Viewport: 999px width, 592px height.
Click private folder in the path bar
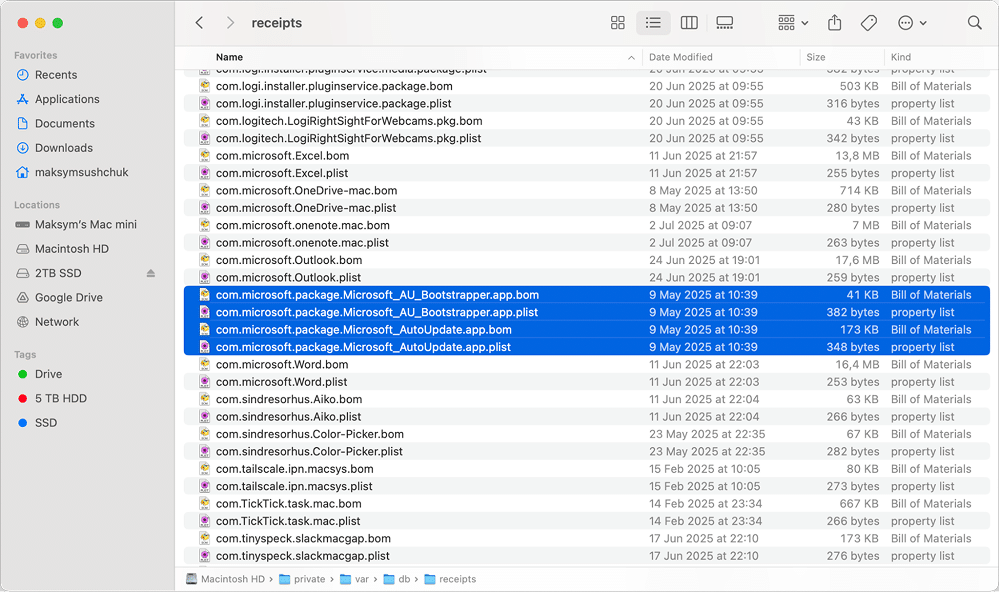(x=303, y=579)
